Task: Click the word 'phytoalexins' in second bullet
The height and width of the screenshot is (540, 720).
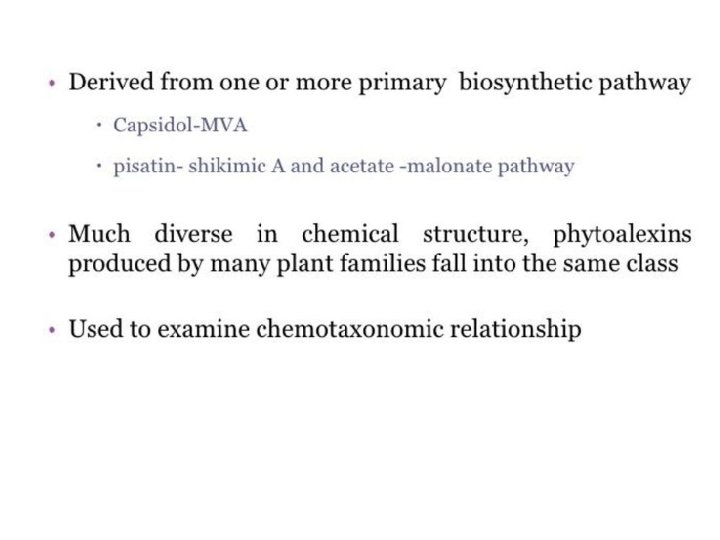Action: (x=622, y=235)
